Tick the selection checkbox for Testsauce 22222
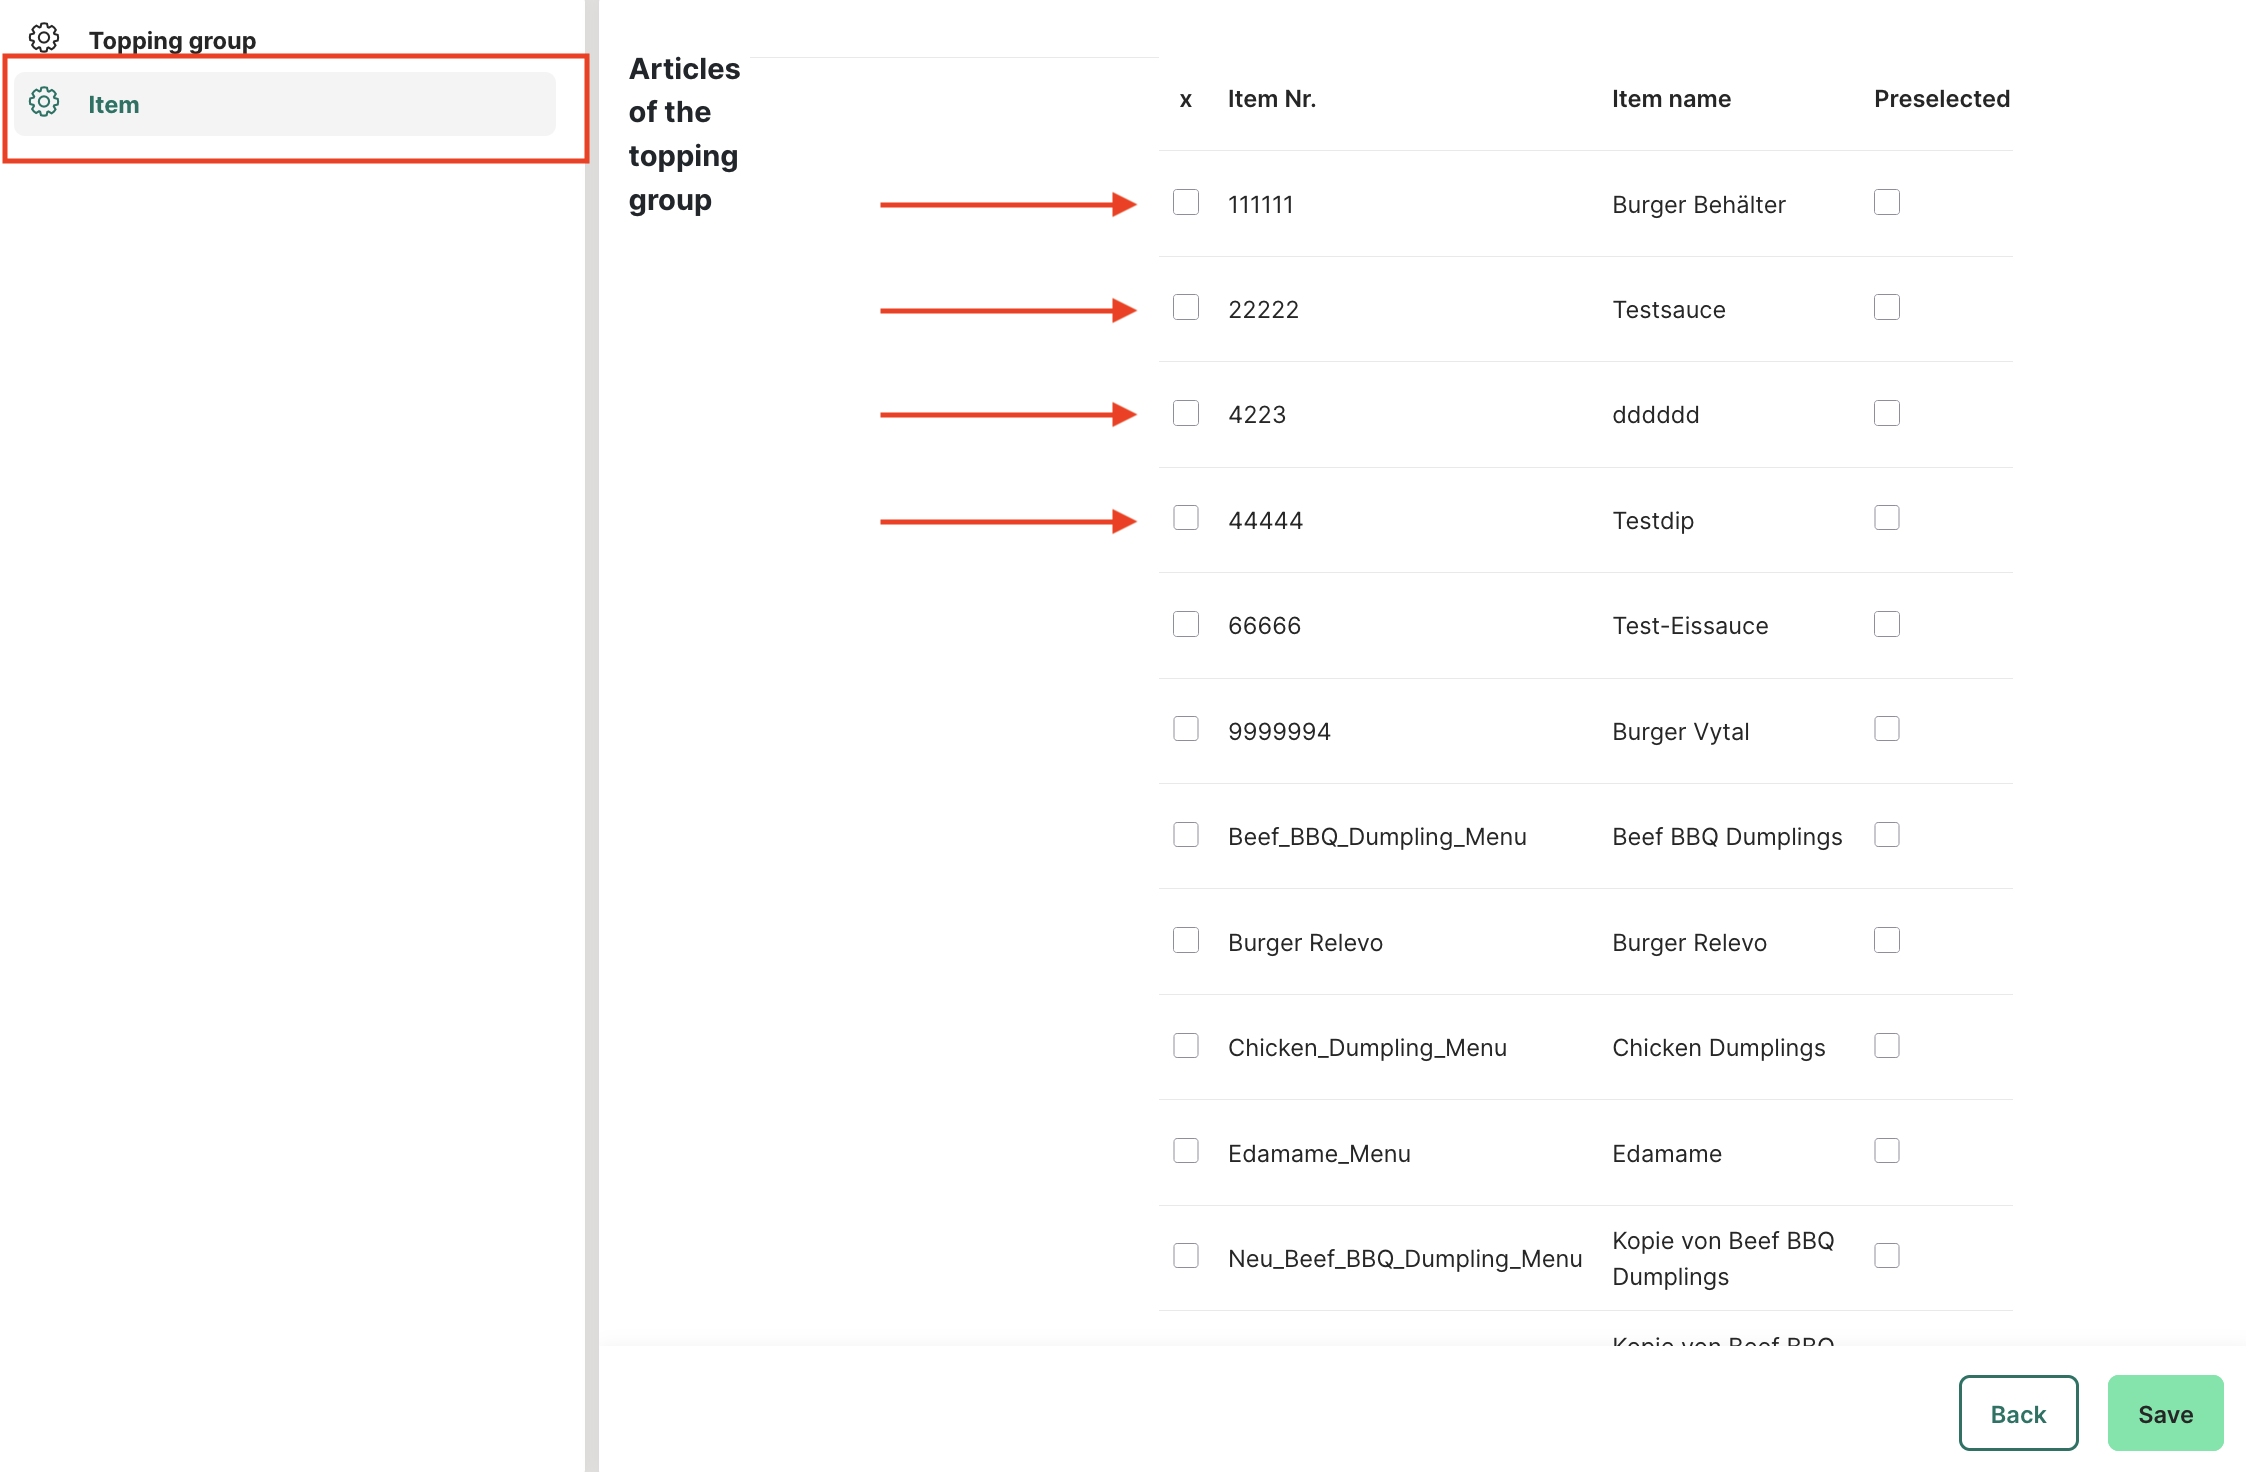2246x1472 pixels. [1186, 308]
